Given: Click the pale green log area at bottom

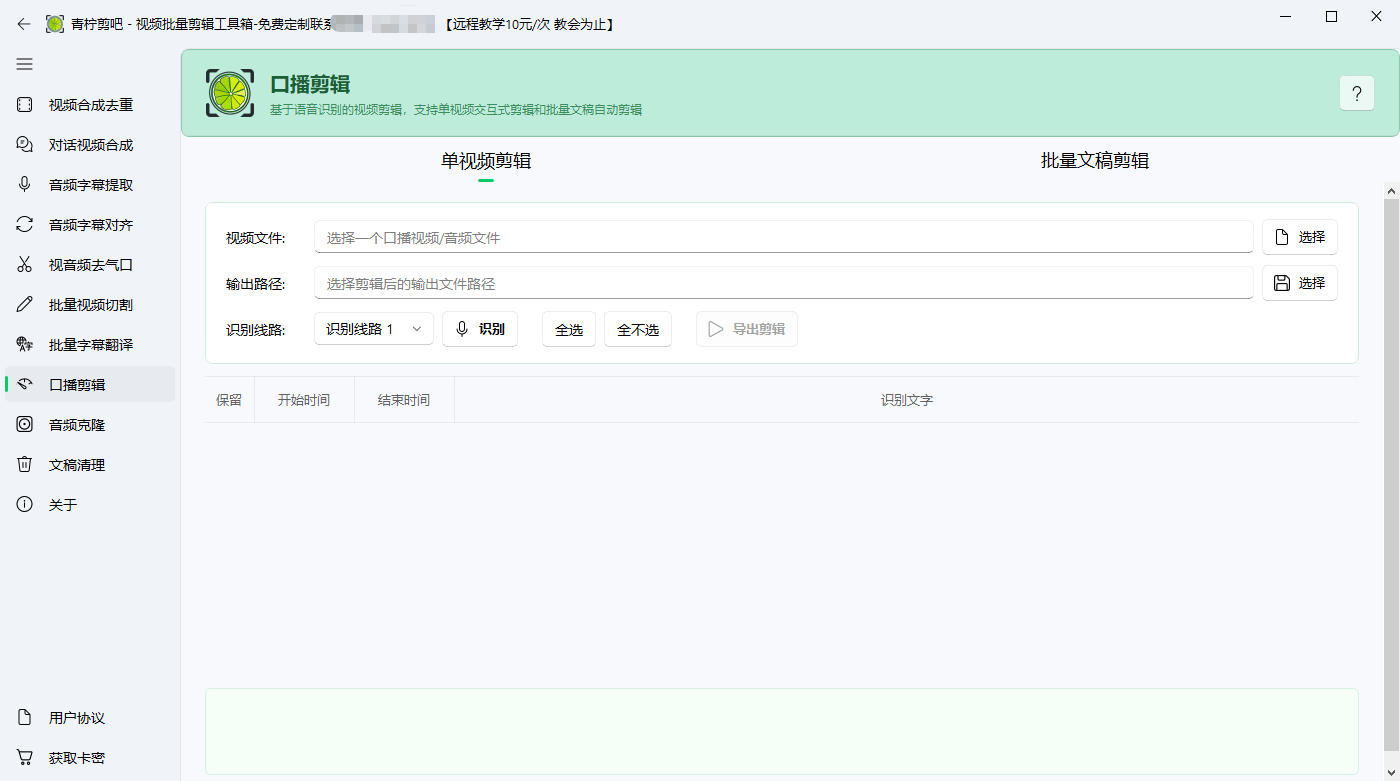Looking at the screenshot, I should [782, 731].
